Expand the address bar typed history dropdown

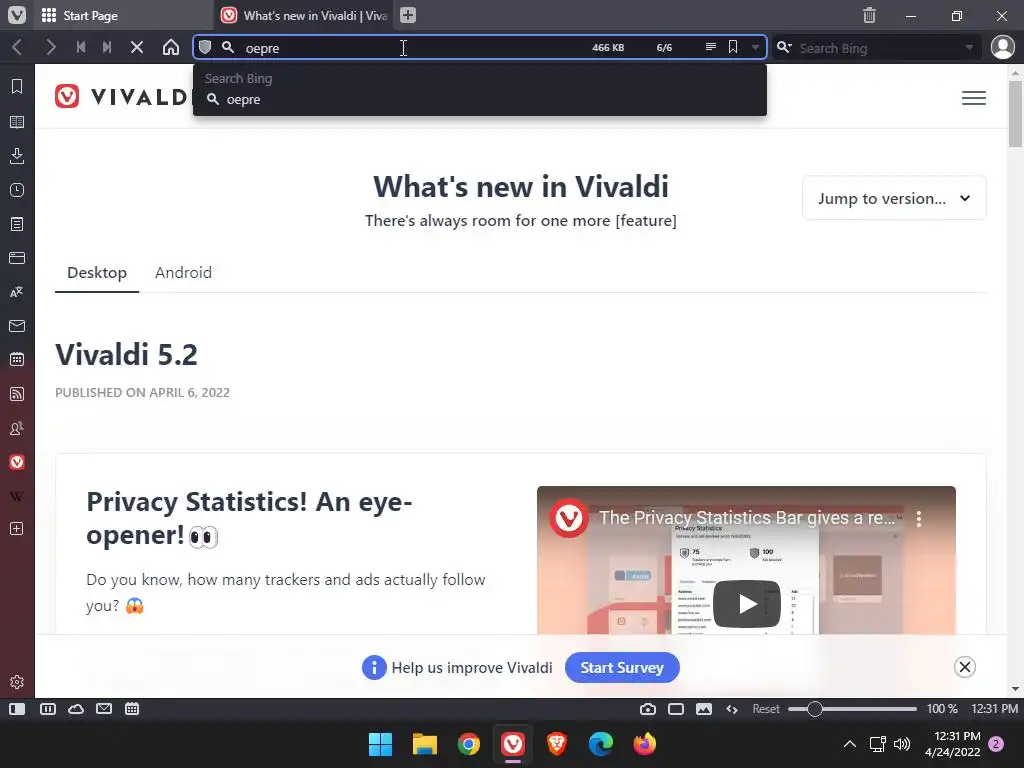pyautogui.click(x=755, y=47)
